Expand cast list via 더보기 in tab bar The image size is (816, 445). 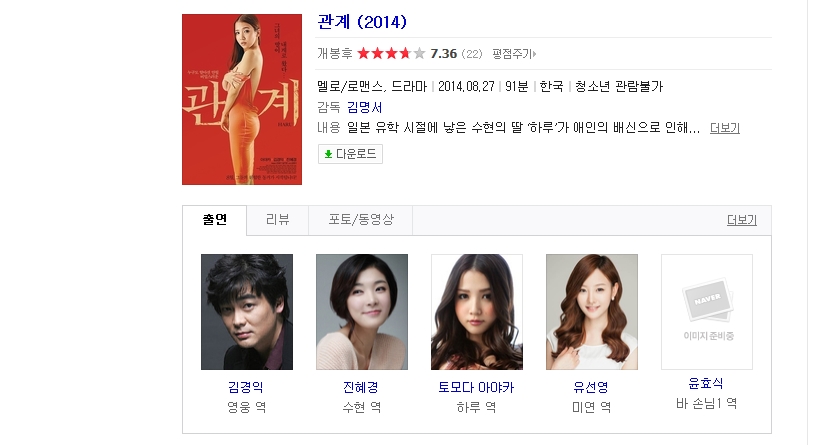[742, 220]
